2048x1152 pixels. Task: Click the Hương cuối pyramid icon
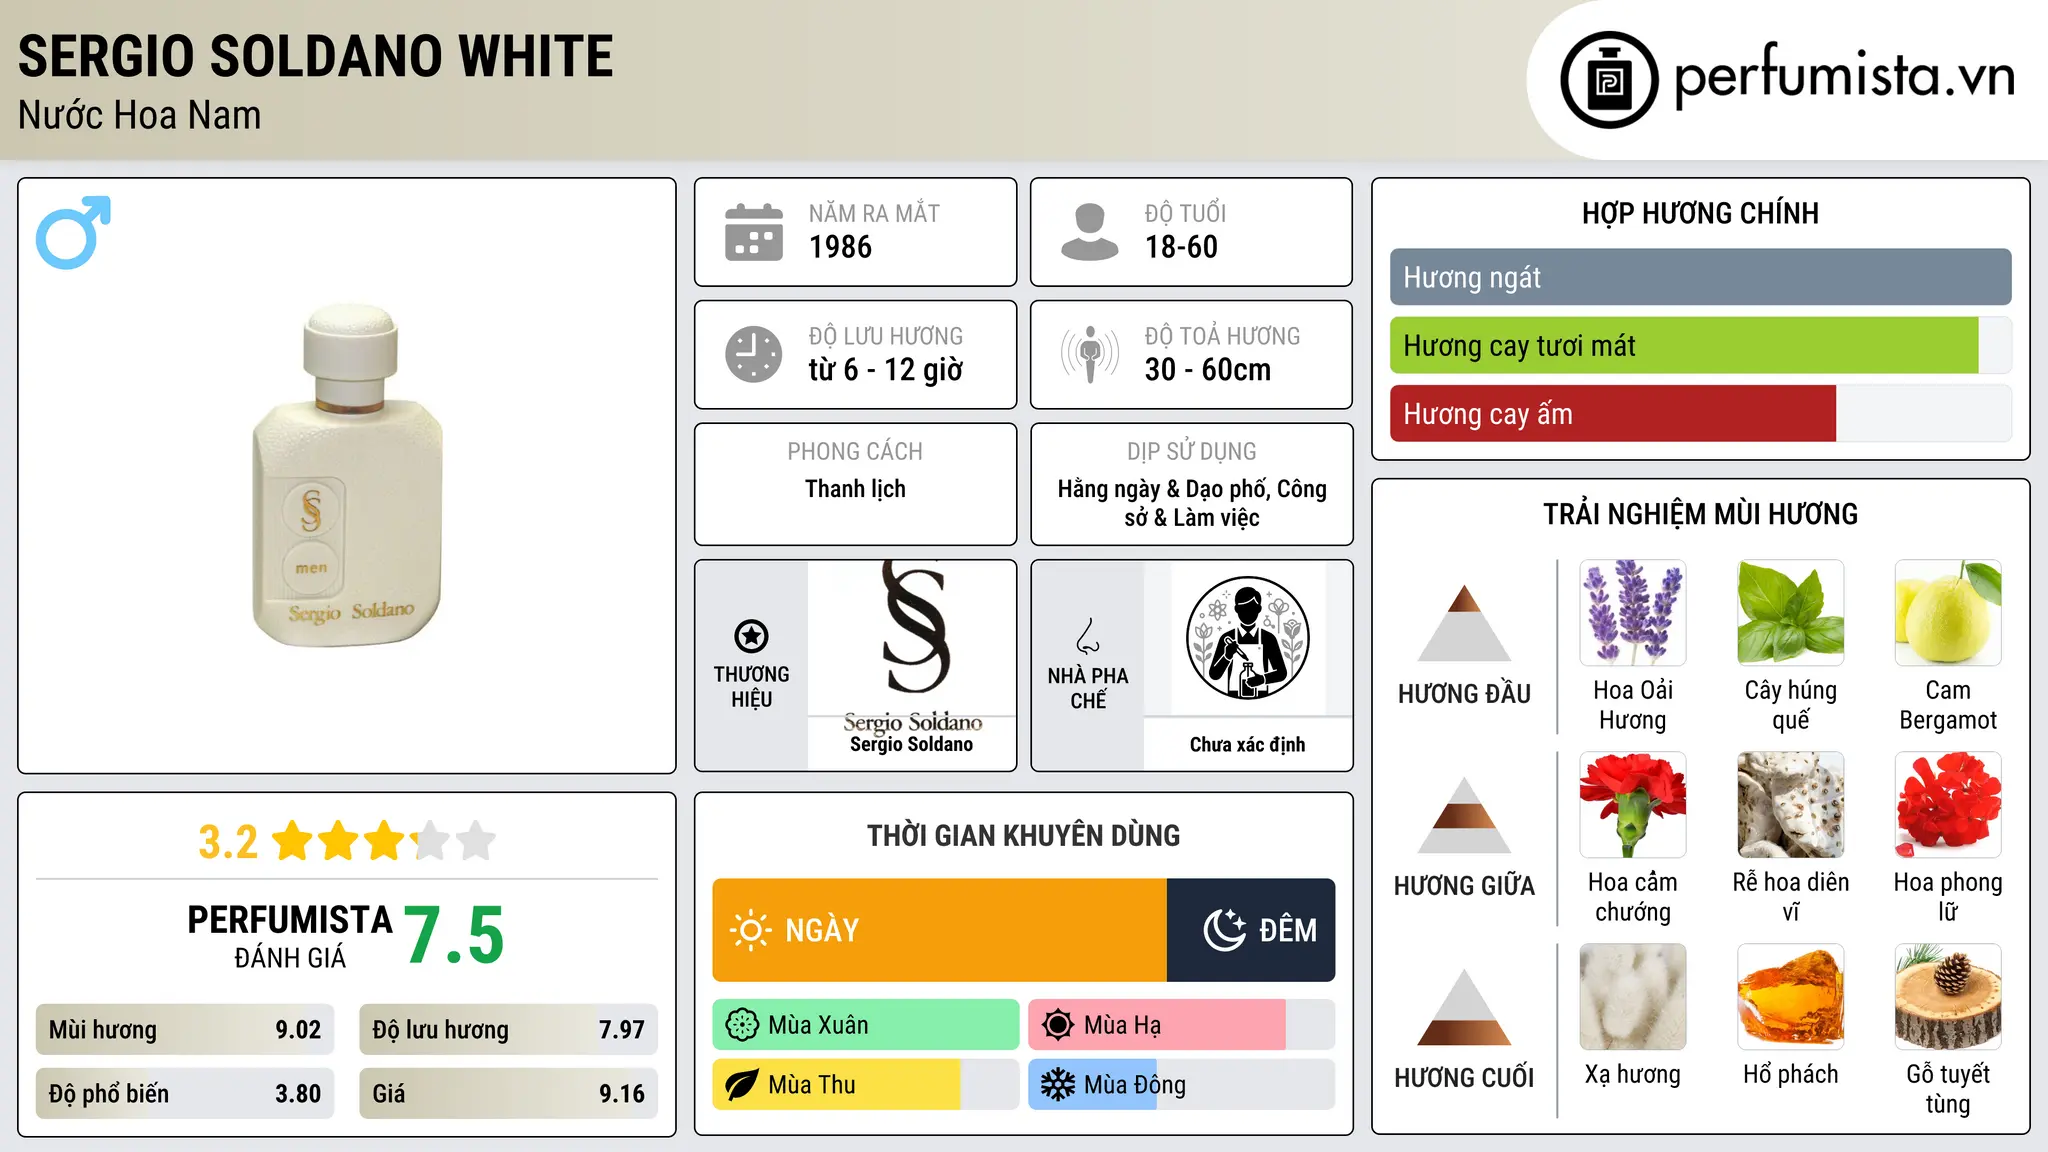click(1464, 1007)
